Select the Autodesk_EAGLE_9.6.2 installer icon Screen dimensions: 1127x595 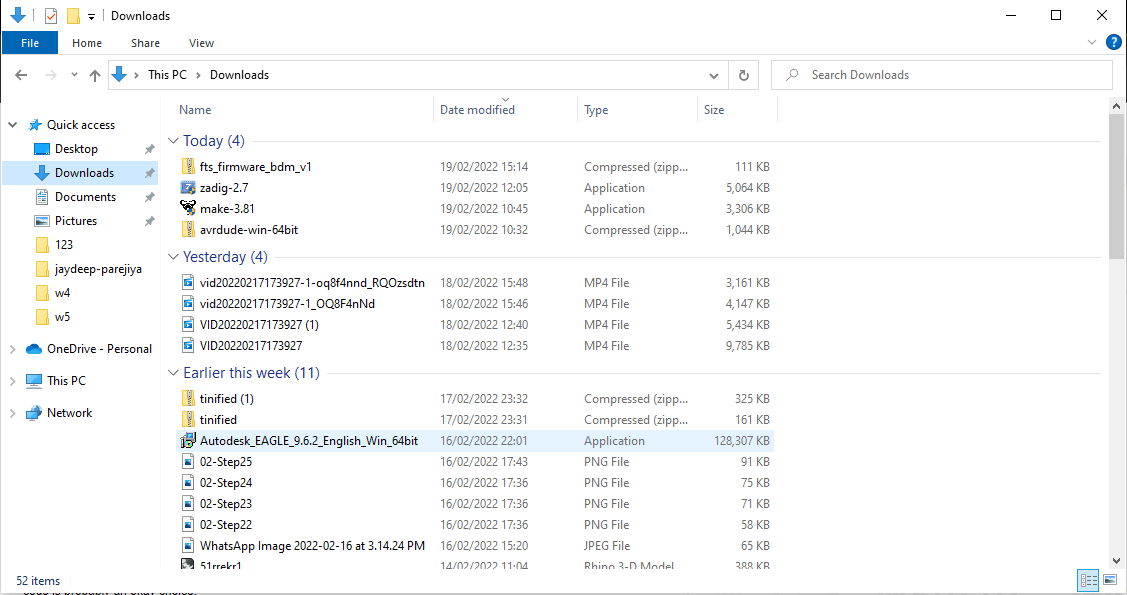[188, 441]
